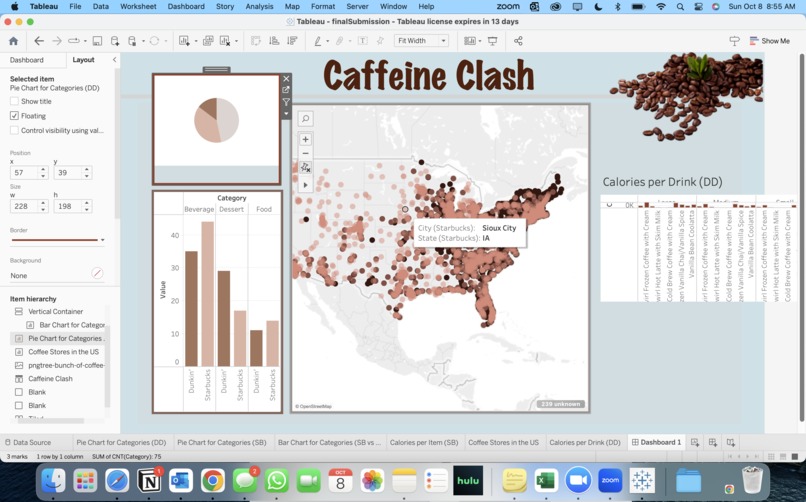Click the forward (redo) arrow in toolbar
This screenshot has height=502, width=806.
coord(57,41)
